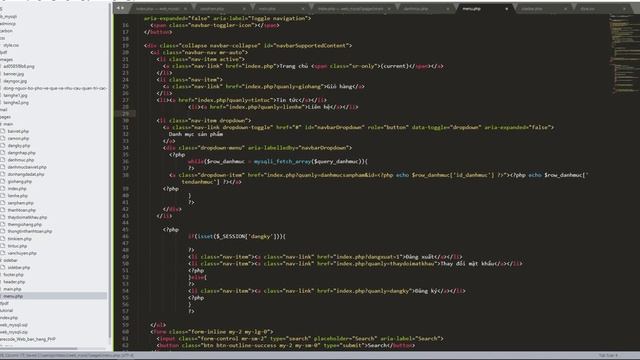Open baiviet.php in the sidebar

click(18, 131)
